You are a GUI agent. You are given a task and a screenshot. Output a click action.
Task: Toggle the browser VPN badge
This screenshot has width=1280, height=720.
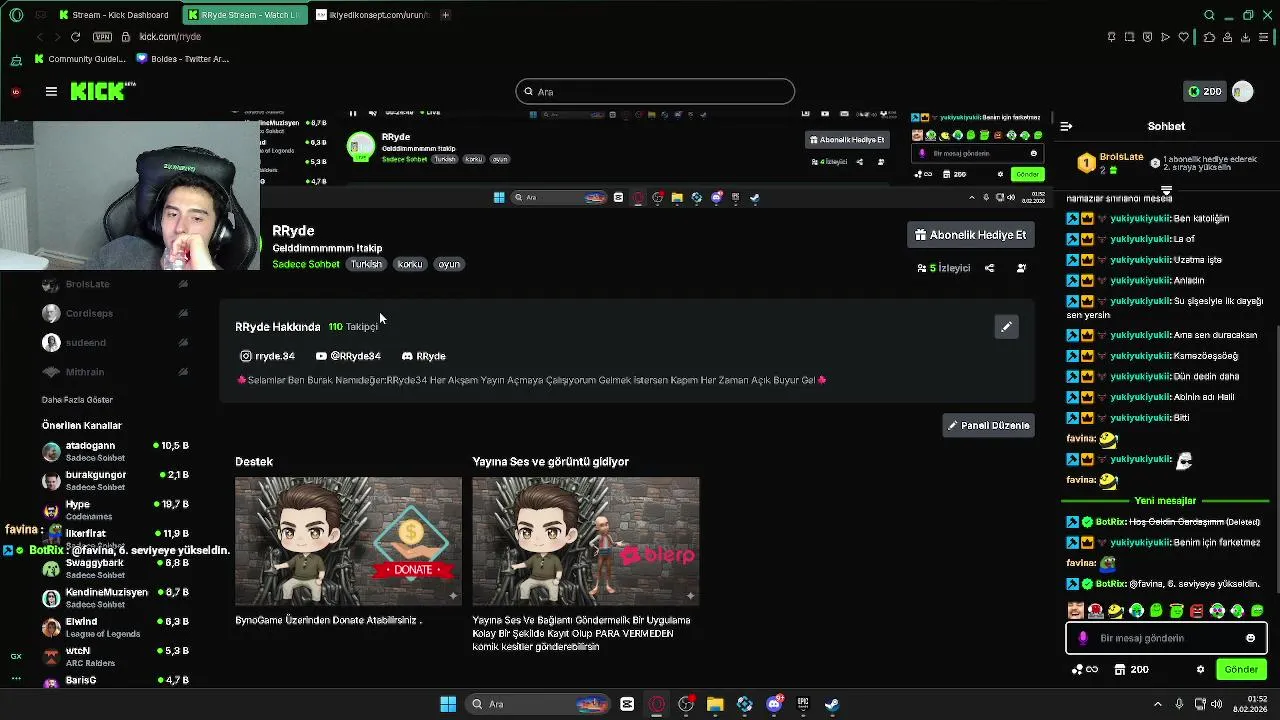coord(102,37)
